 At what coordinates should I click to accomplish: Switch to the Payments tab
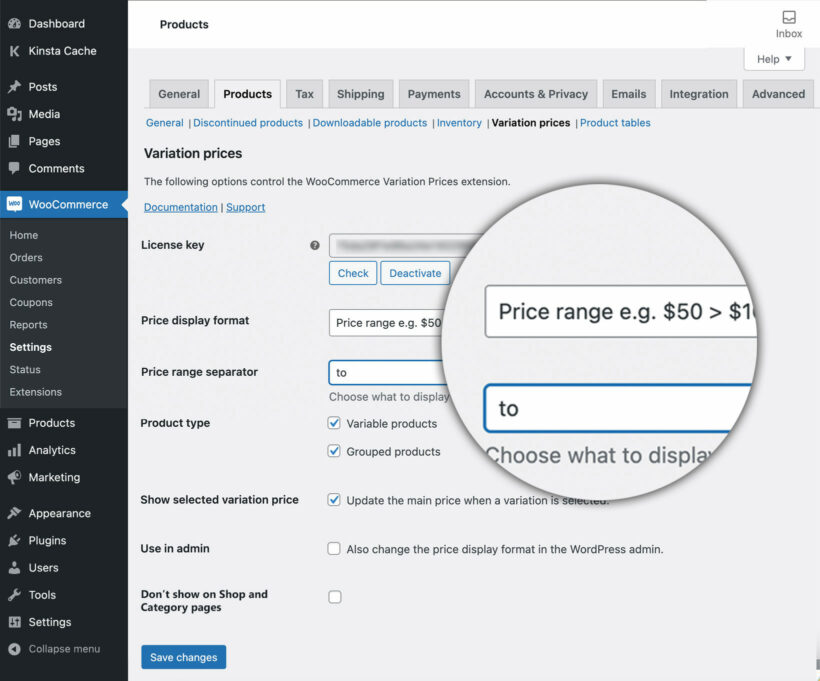click(434, 94)
